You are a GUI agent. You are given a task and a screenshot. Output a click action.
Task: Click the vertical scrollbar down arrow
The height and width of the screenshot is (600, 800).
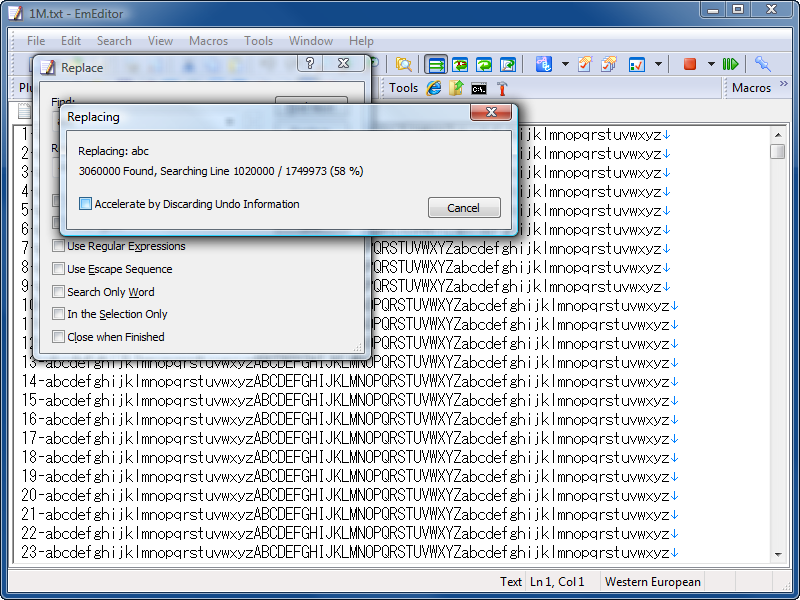778,555
